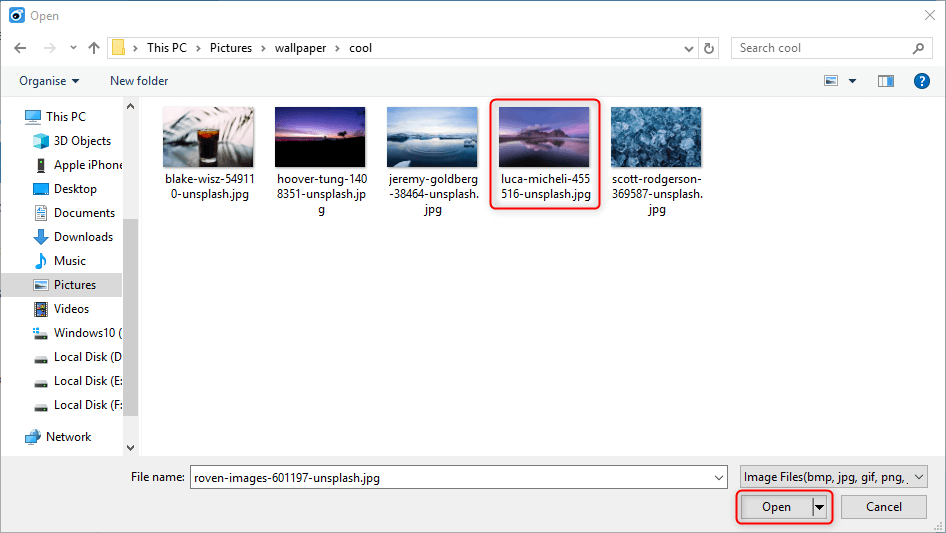Select Local Disk (D:) in sidebar
This screenshot has width=946, height=533.
point(87,357)
